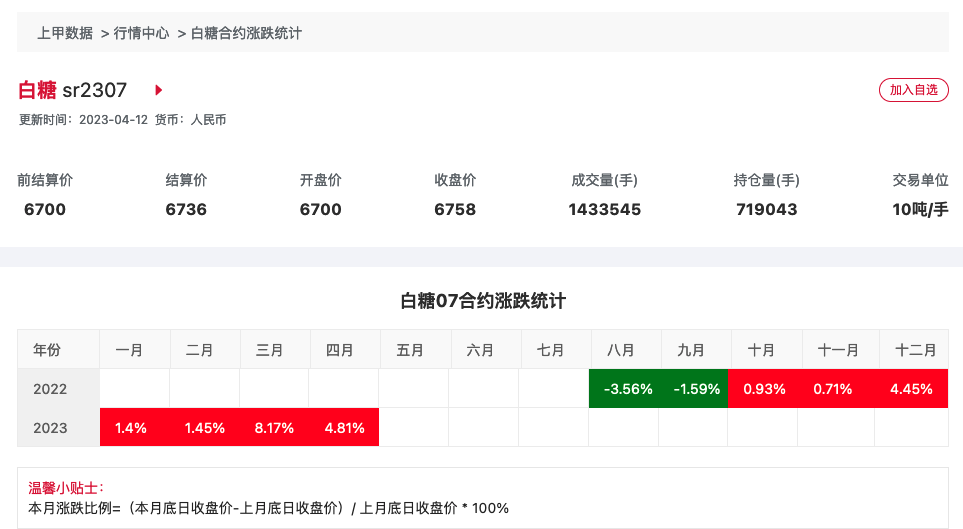Click the 0.71% November 2022 cell

pos(833,388)
